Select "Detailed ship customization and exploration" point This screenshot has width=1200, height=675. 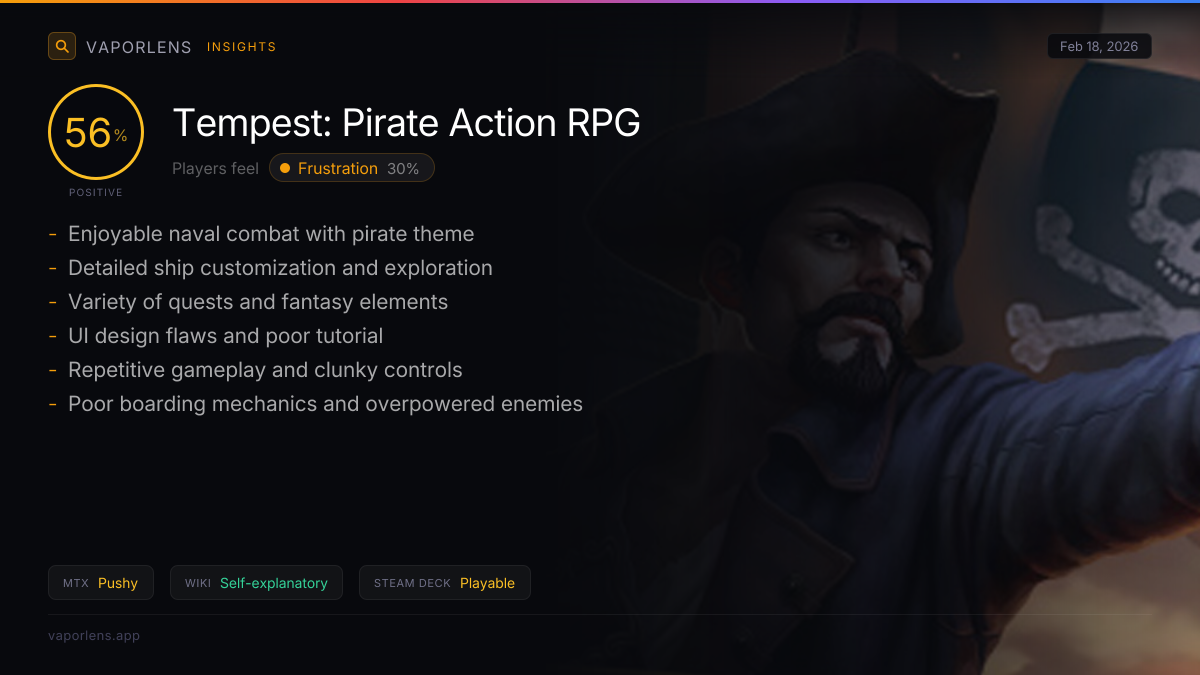click(280, 268)
